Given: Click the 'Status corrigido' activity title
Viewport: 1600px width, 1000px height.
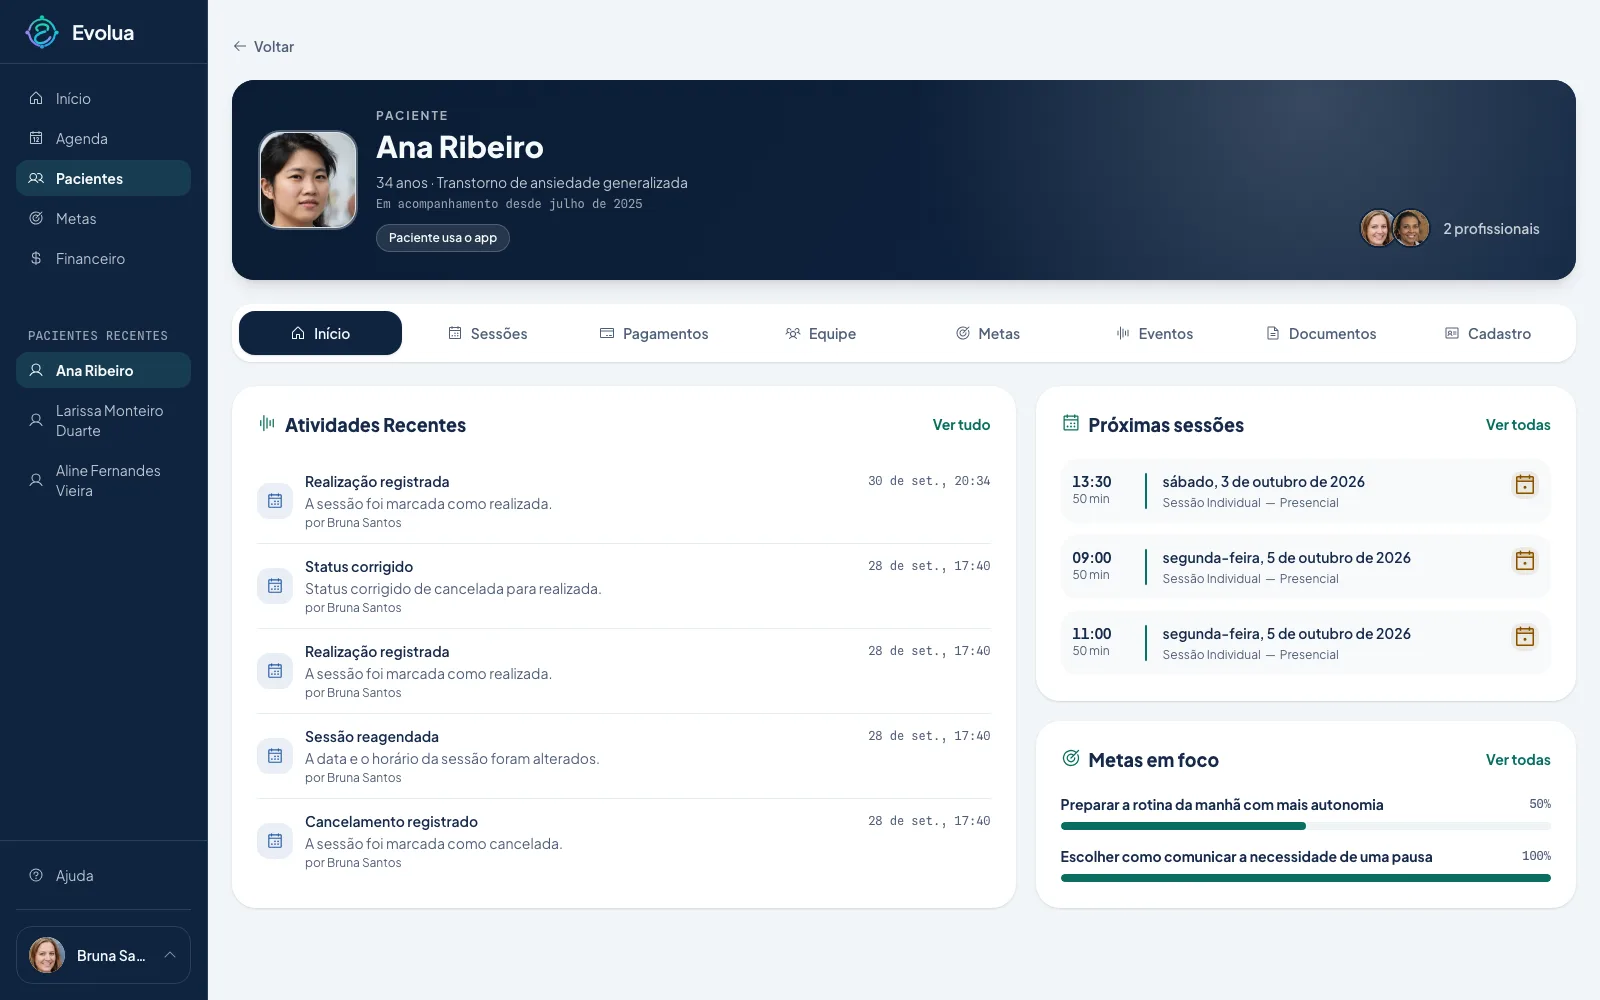Looking at the screenshot, I should (x=359, y=567).
